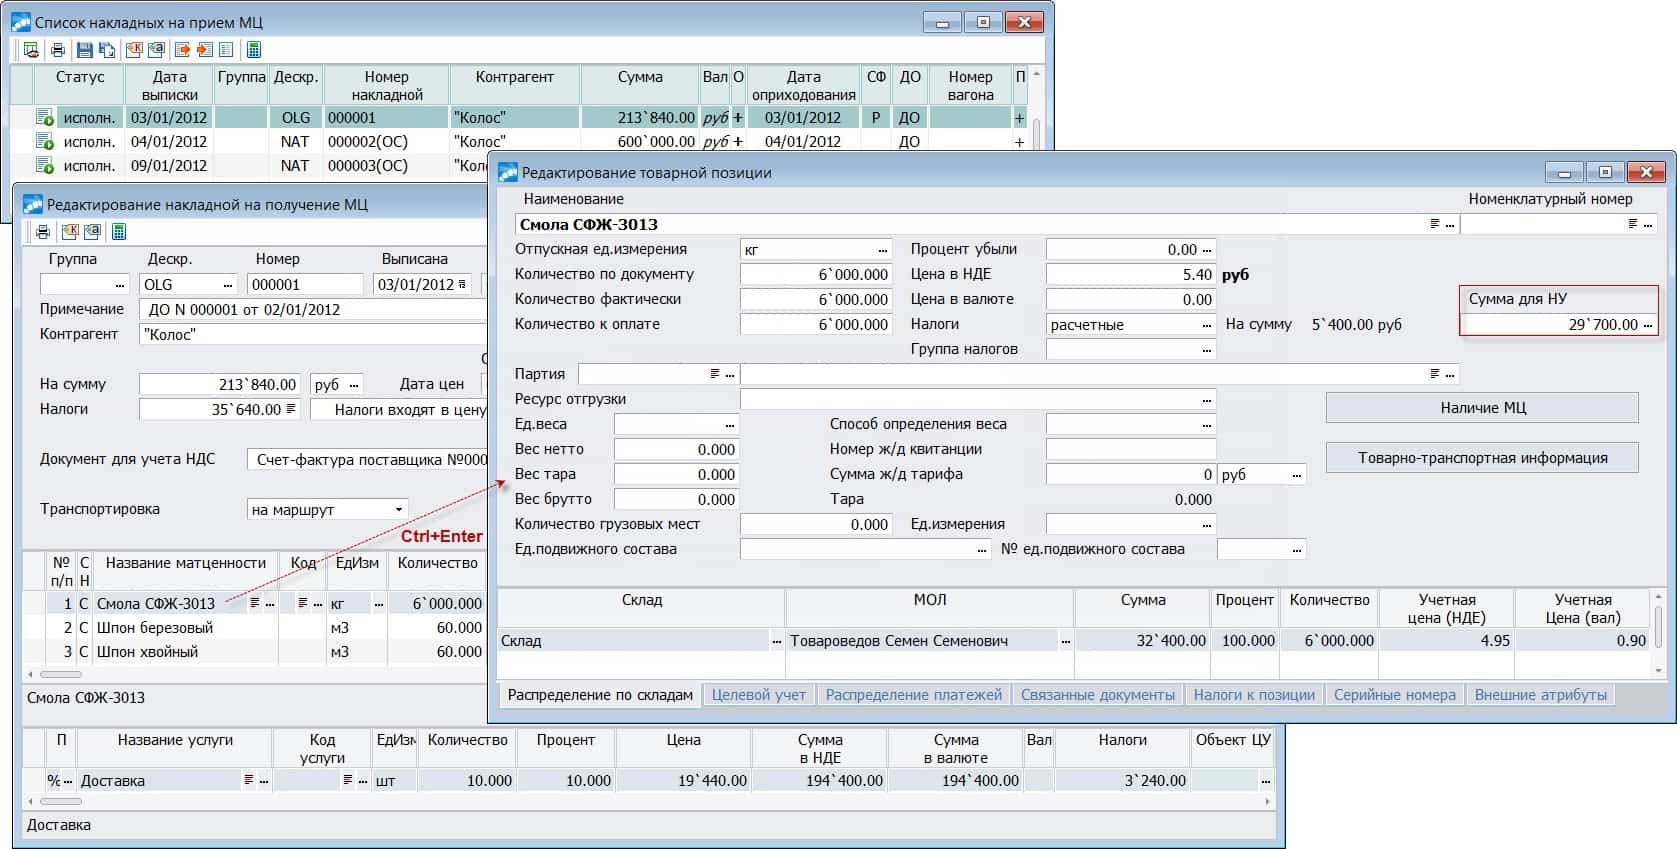Click horizontal scrollbar under services table
This screenshot has height=849, width=1677.
coord(646,801)
